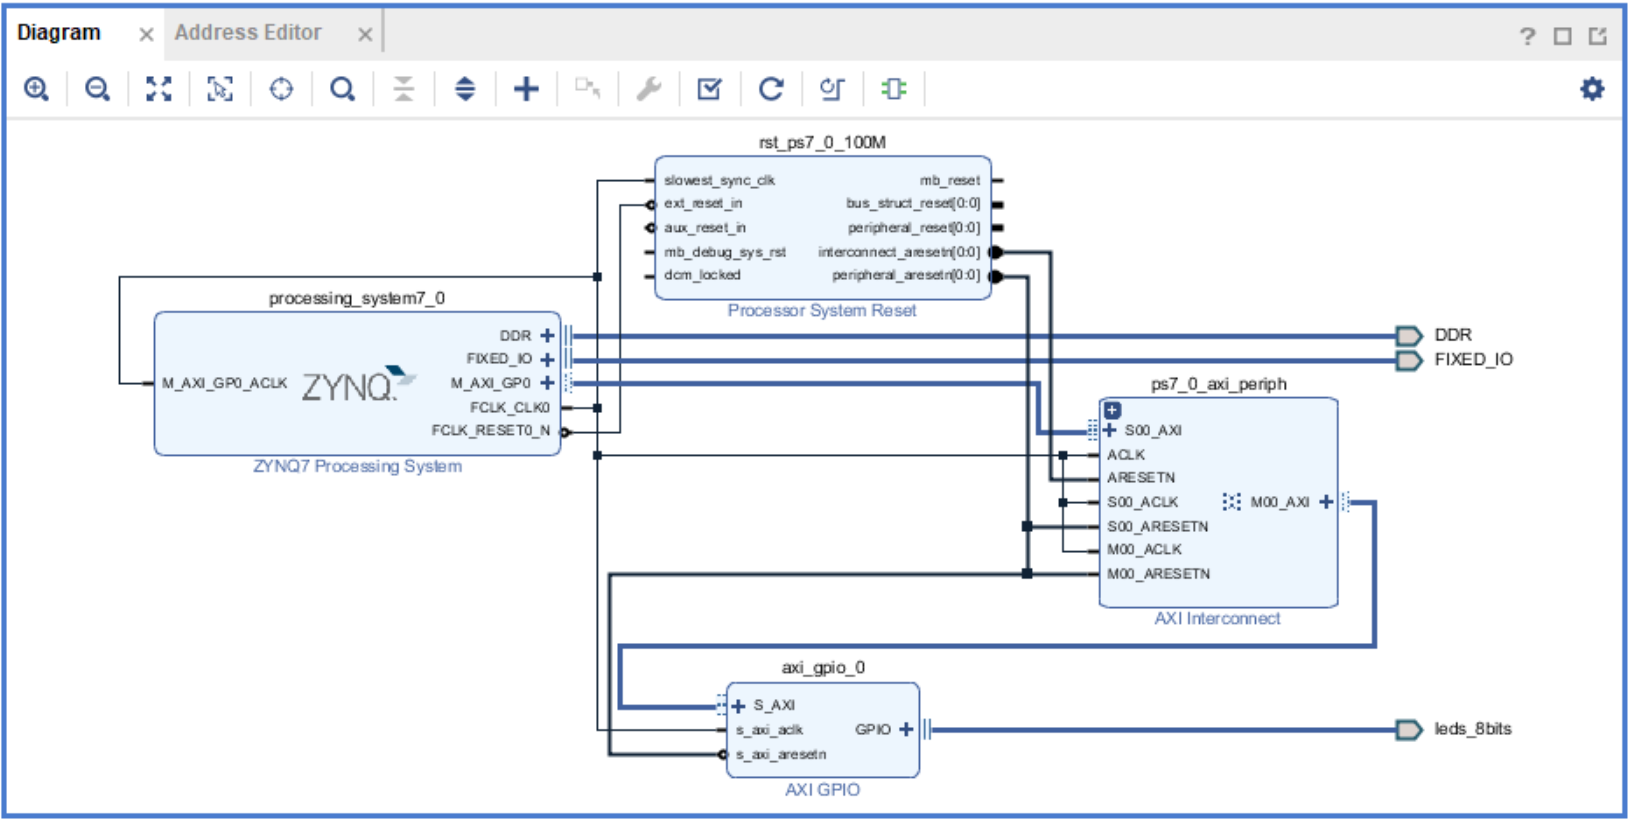Select the S00_ACLK pin
The width and height of the screenshot is (1641, 825).
point(1143,503)
